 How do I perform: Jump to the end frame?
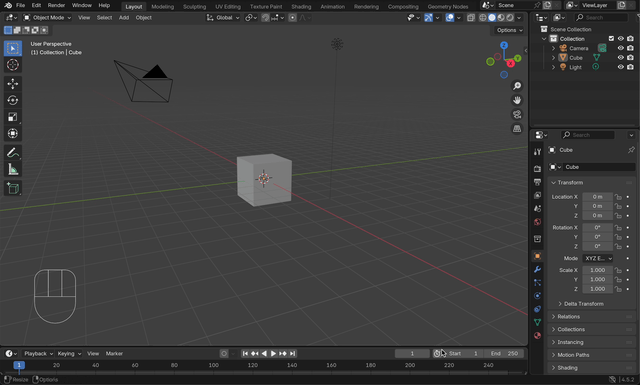[293, 354]
